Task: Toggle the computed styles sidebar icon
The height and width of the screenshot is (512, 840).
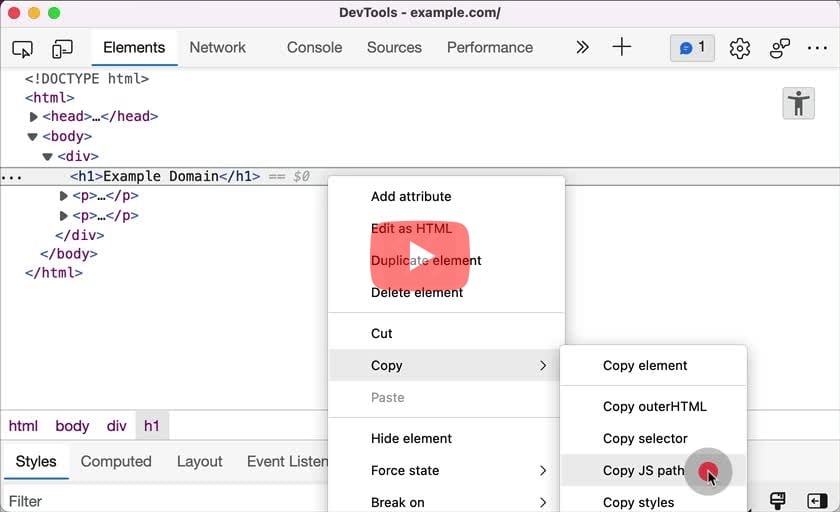Action: coord(817,501)
